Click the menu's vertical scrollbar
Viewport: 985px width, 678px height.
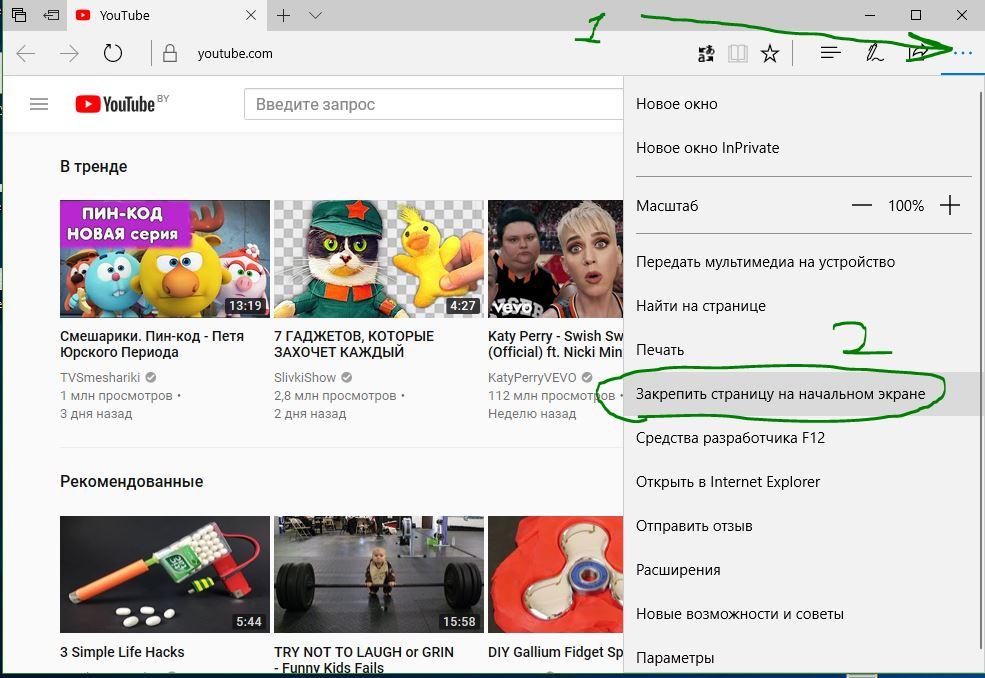pyautogui.click(x=981, y=369)
